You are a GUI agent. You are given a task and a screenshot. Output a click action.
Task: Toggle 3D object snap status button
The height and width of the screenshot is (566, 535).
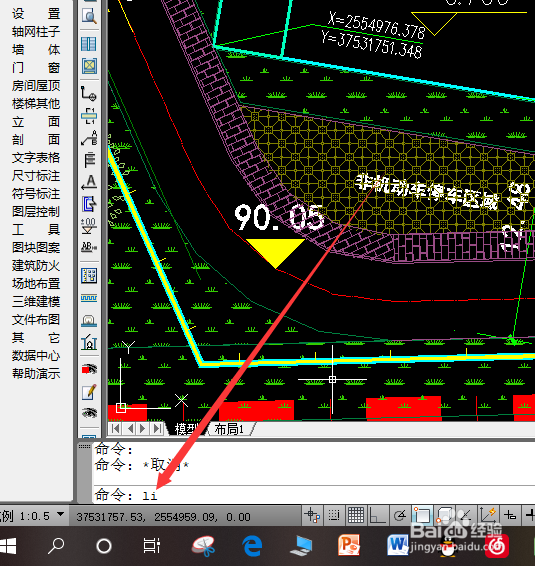(444, 515)
